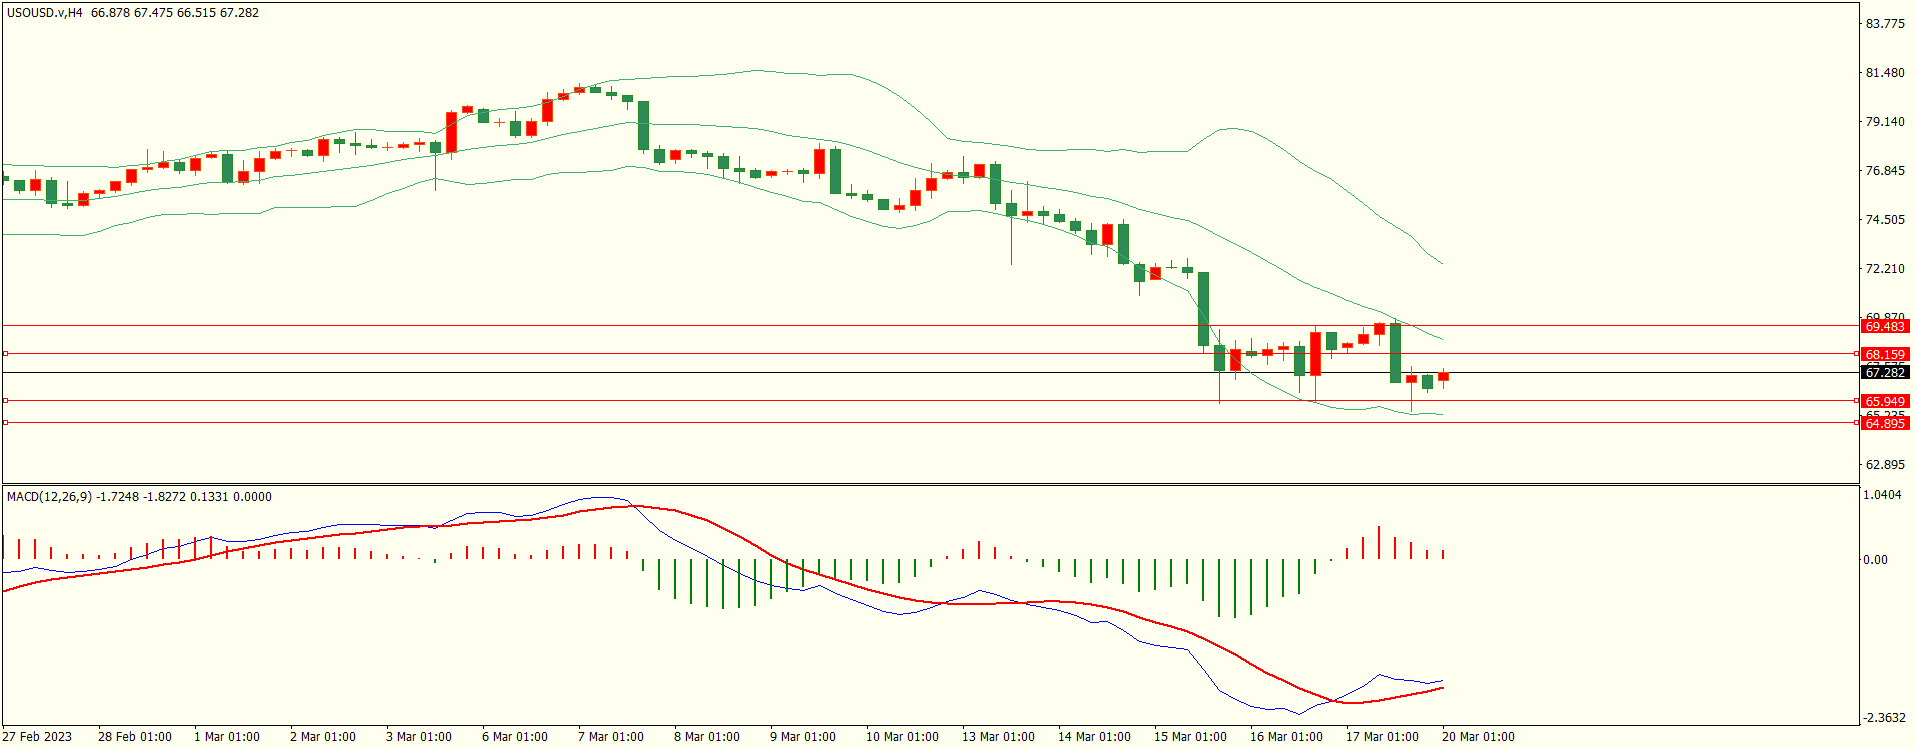Click the 3 Mar 01:00 time label

click(x=419, y=736)
